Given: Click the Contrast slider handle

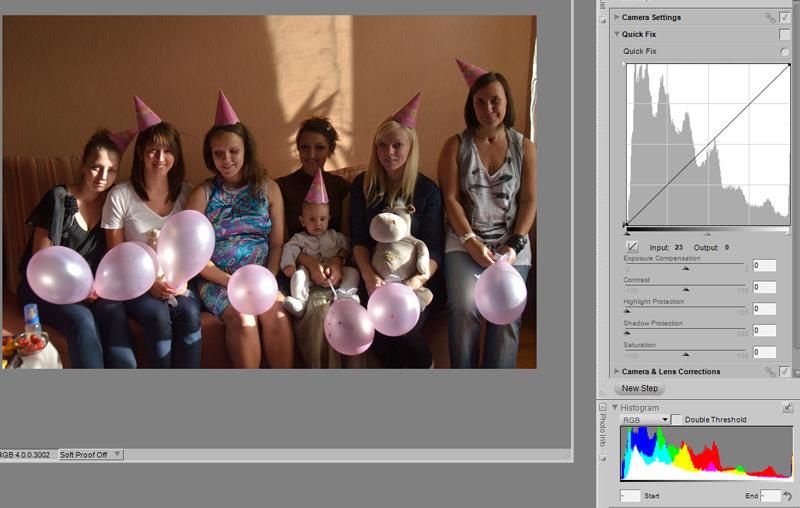Looking at the screenshot, I should coord(686,289).
